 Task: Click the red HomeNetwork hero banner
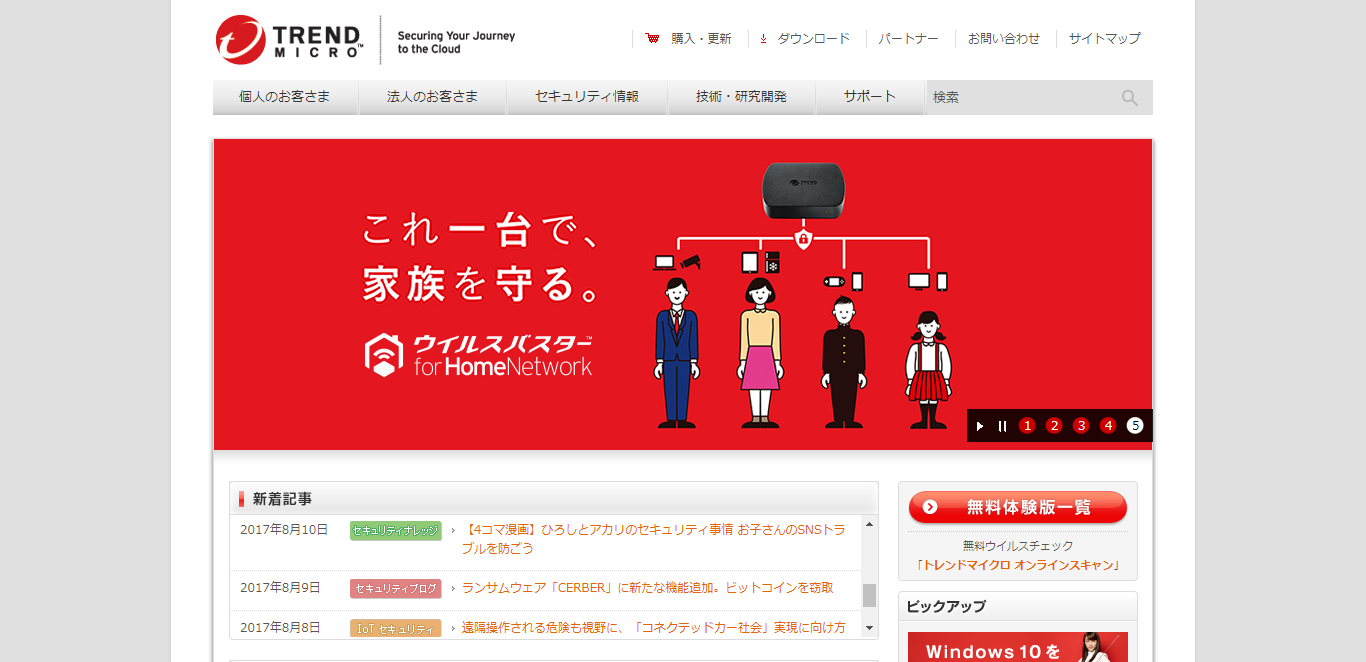coord(683,294)
